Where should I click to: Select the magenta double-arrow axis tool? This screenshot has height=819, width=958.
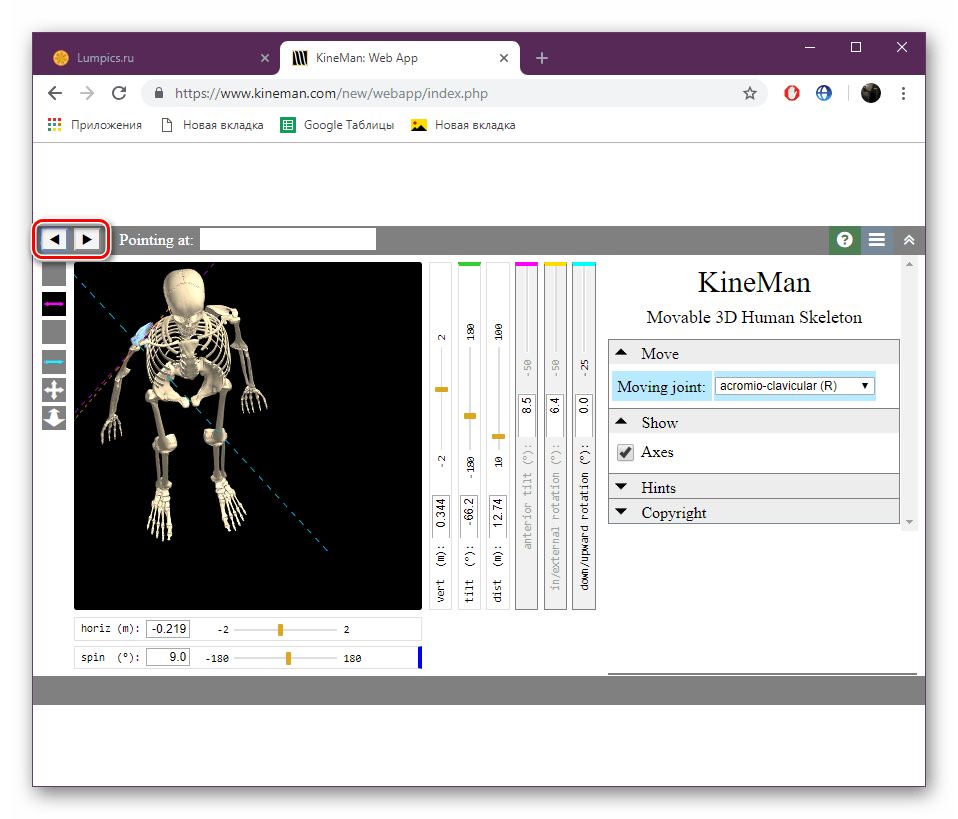pyautogui.click(x=54, y=303)
